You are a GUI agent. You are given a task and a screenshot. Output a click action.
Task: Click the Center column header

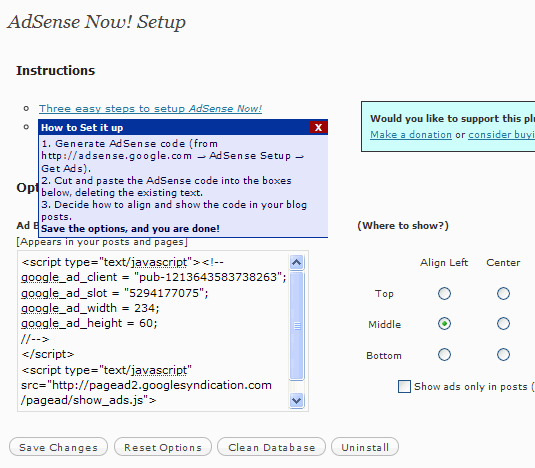click(503, 263)
